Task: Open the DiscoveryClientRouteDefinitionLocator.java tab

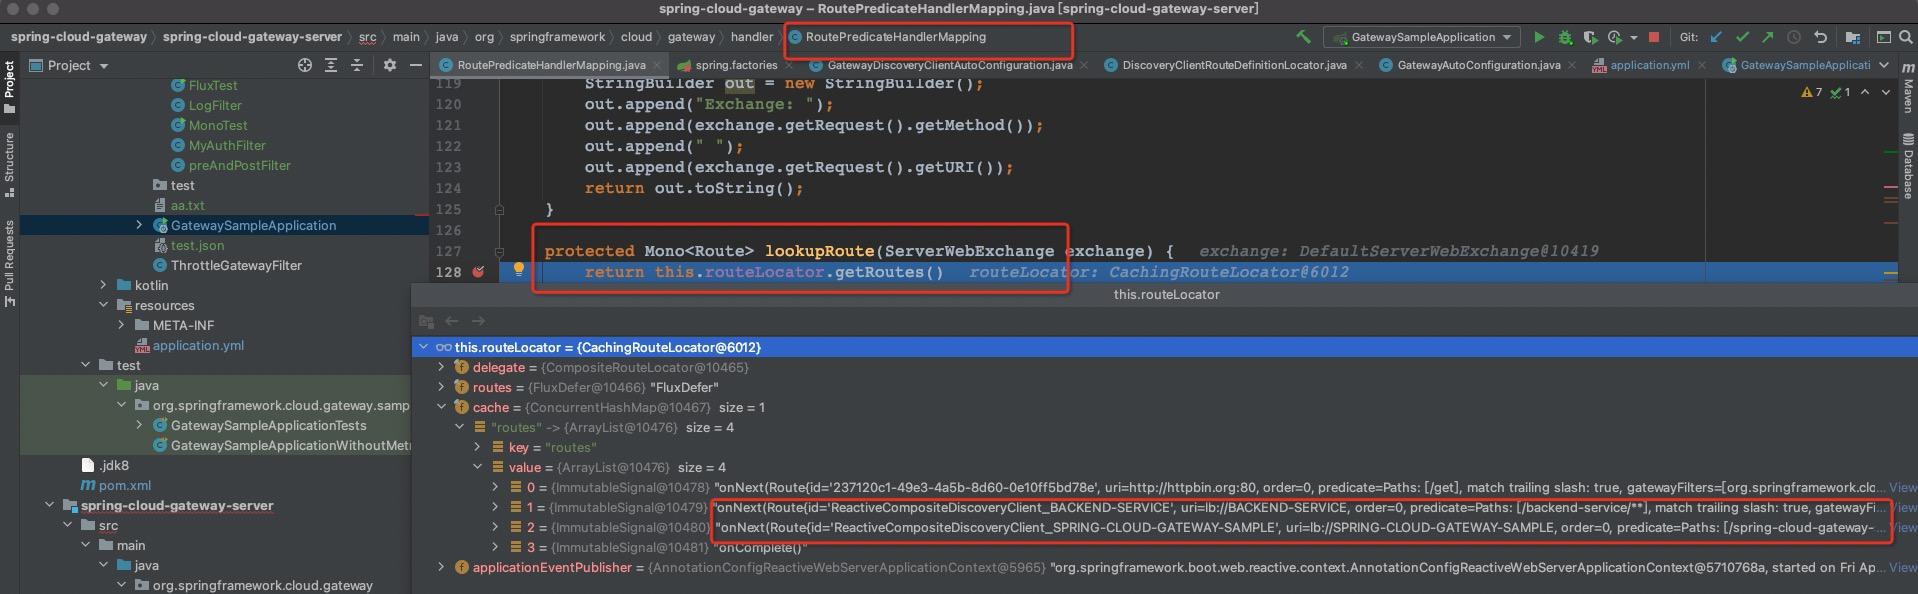Action: click(1234, 65)
